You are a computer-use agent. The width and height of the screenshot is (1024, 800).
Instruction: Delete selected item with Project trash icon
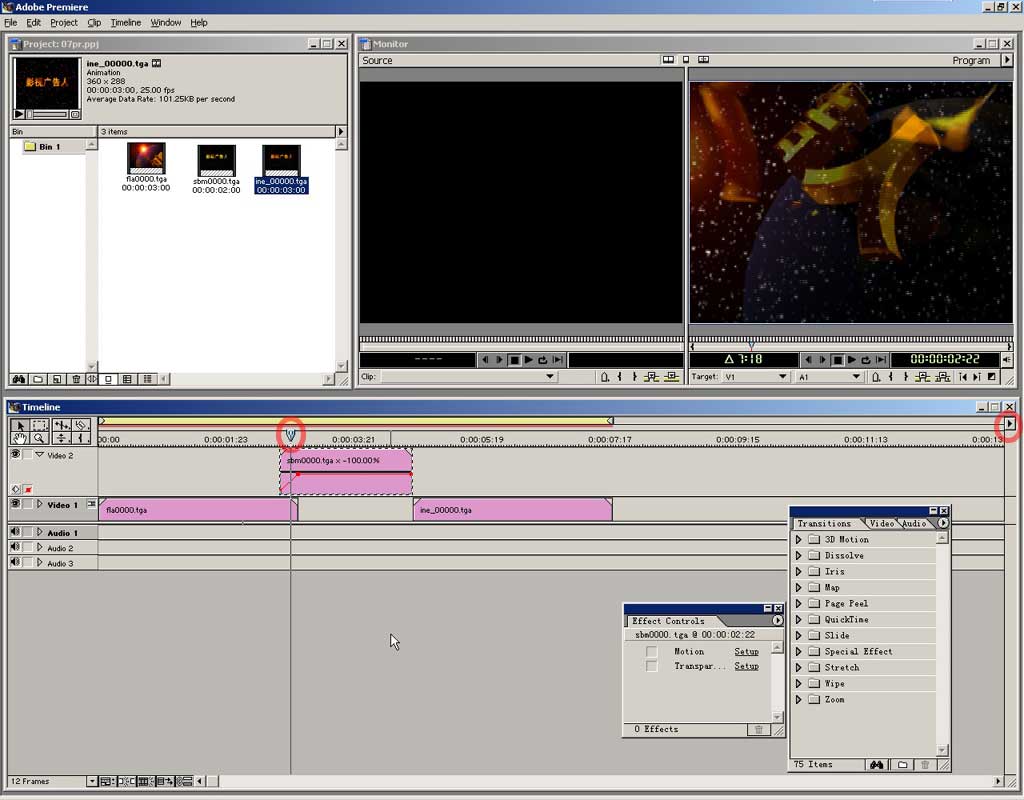pos(76,379)
